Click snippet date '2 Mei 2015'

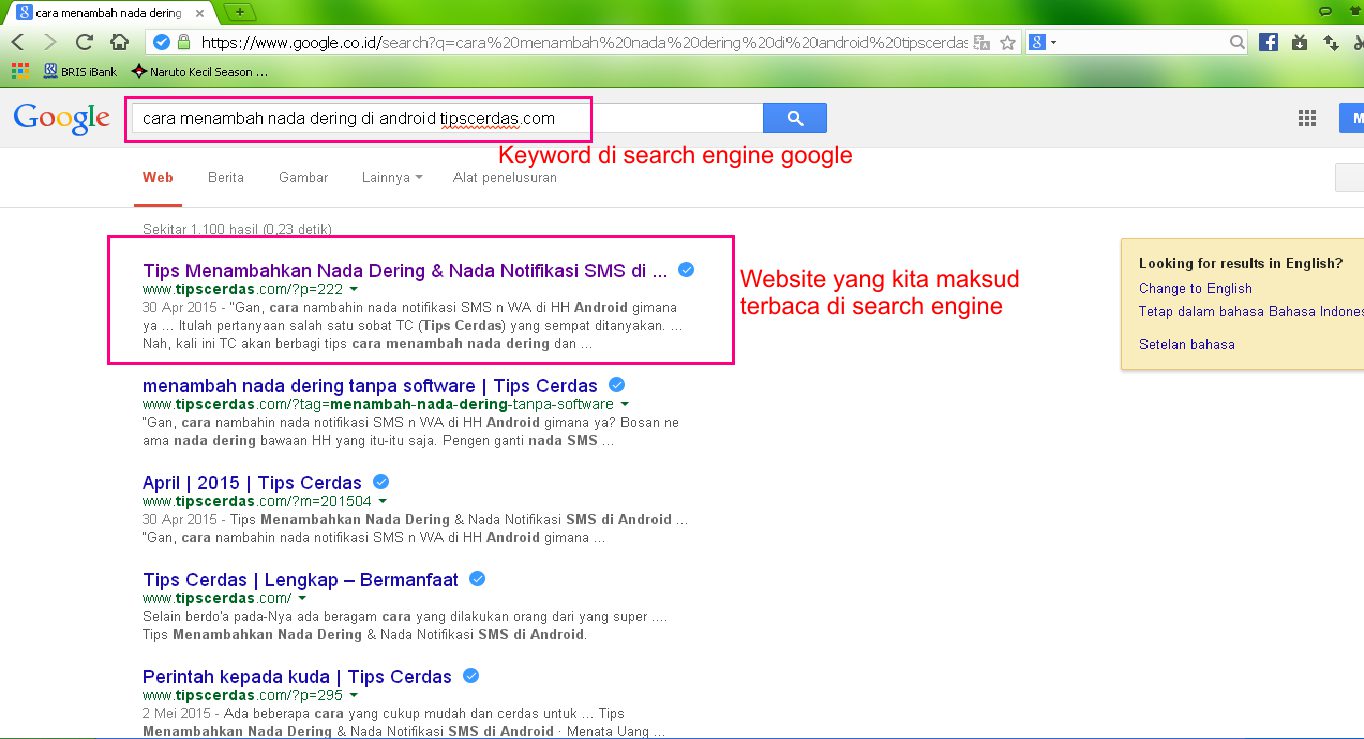[x=177, y=714]
